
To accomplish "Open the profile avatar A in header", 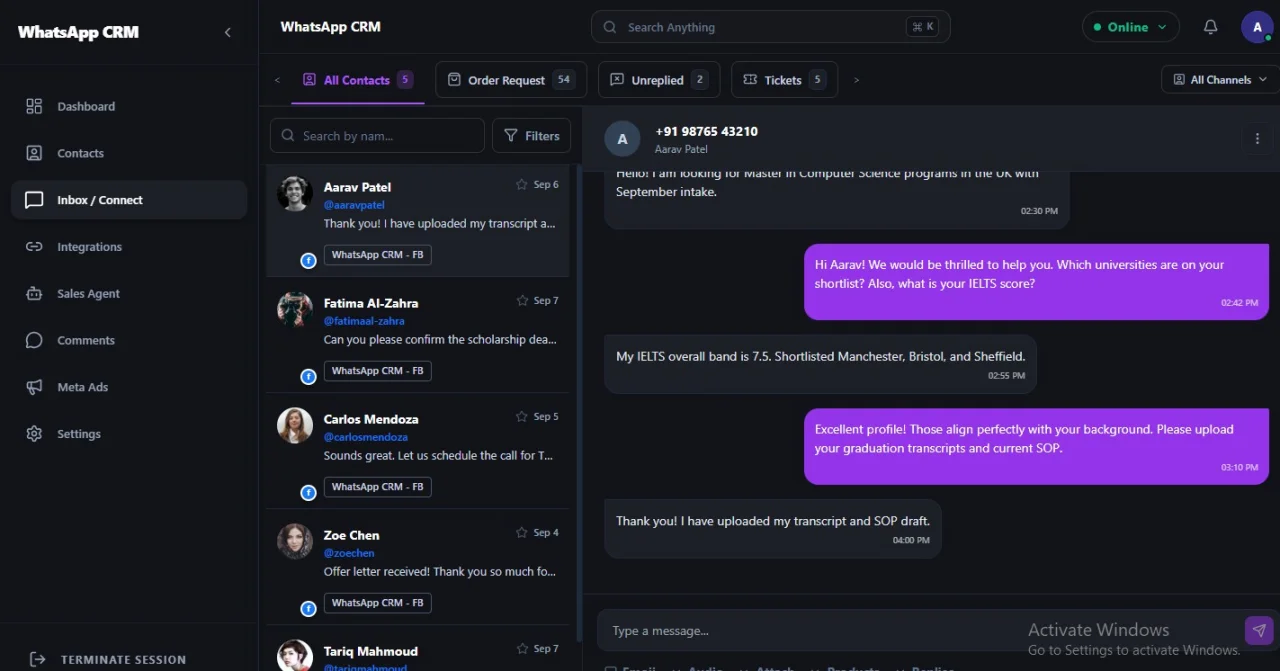I will 1257,27.
